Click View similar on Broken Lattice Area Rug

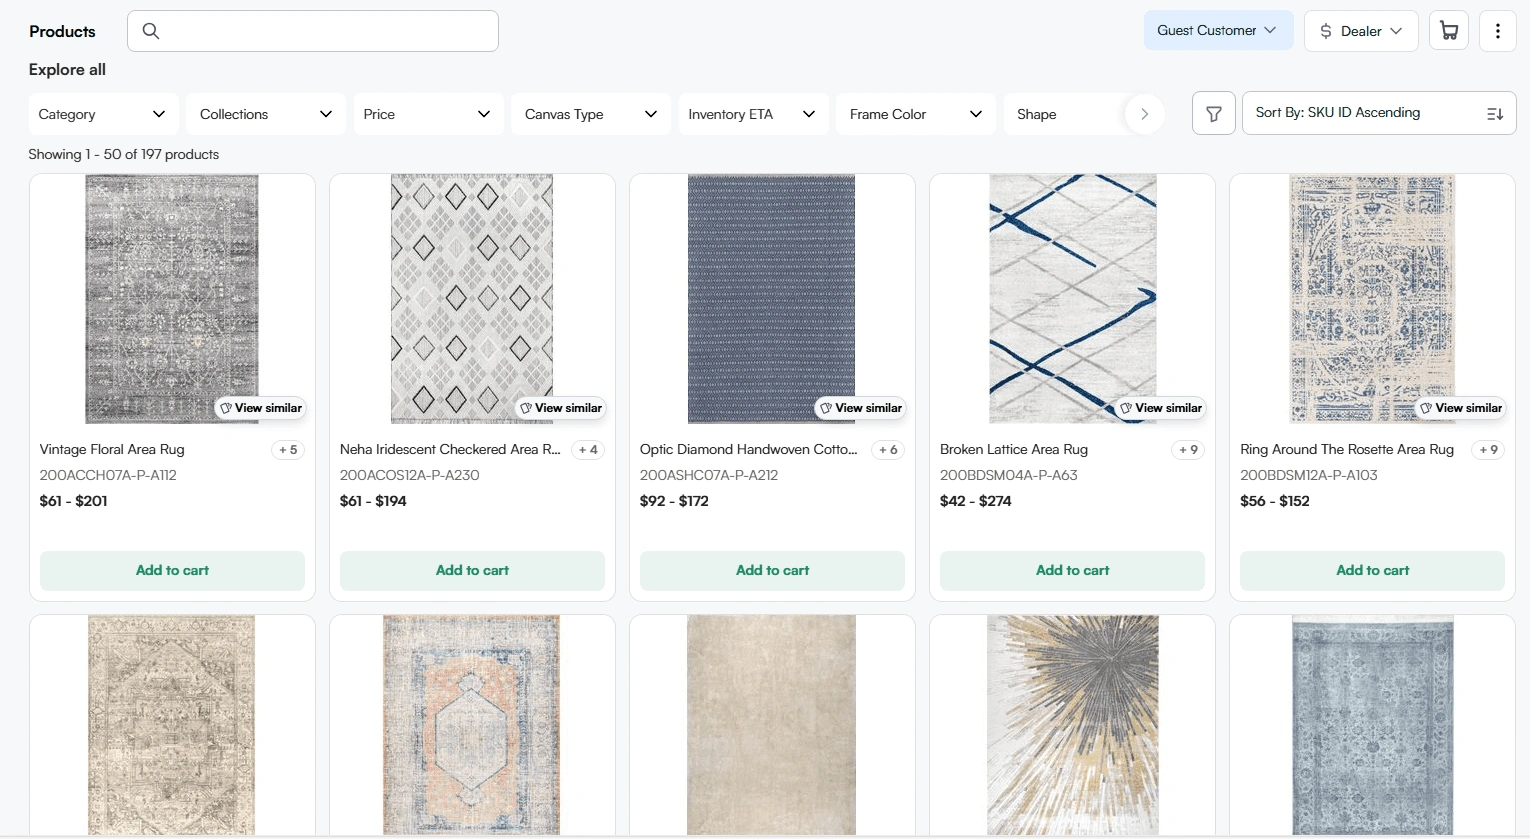(1160, 408)
